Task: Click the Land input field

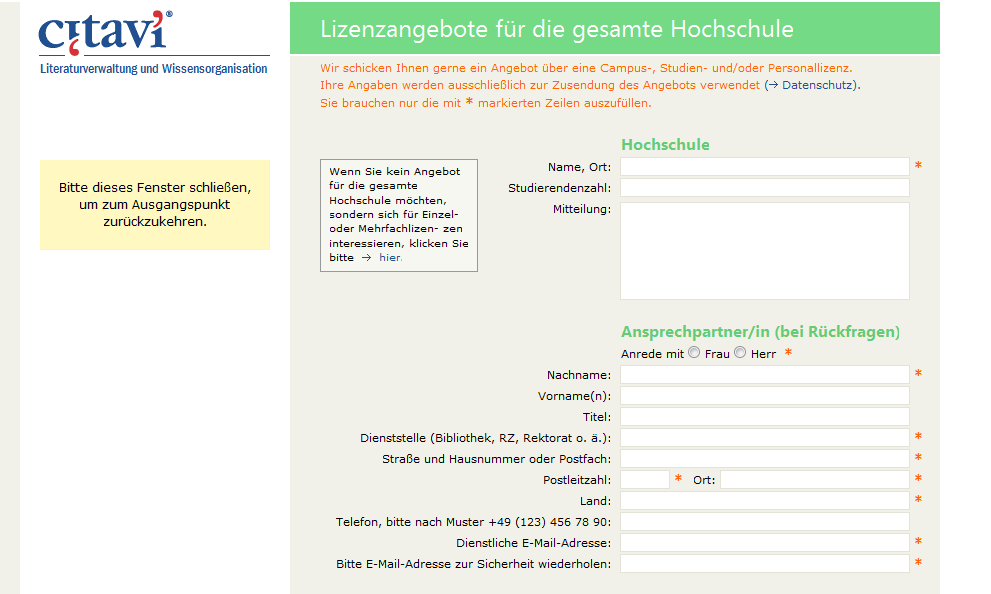Action: click(765, 500)
